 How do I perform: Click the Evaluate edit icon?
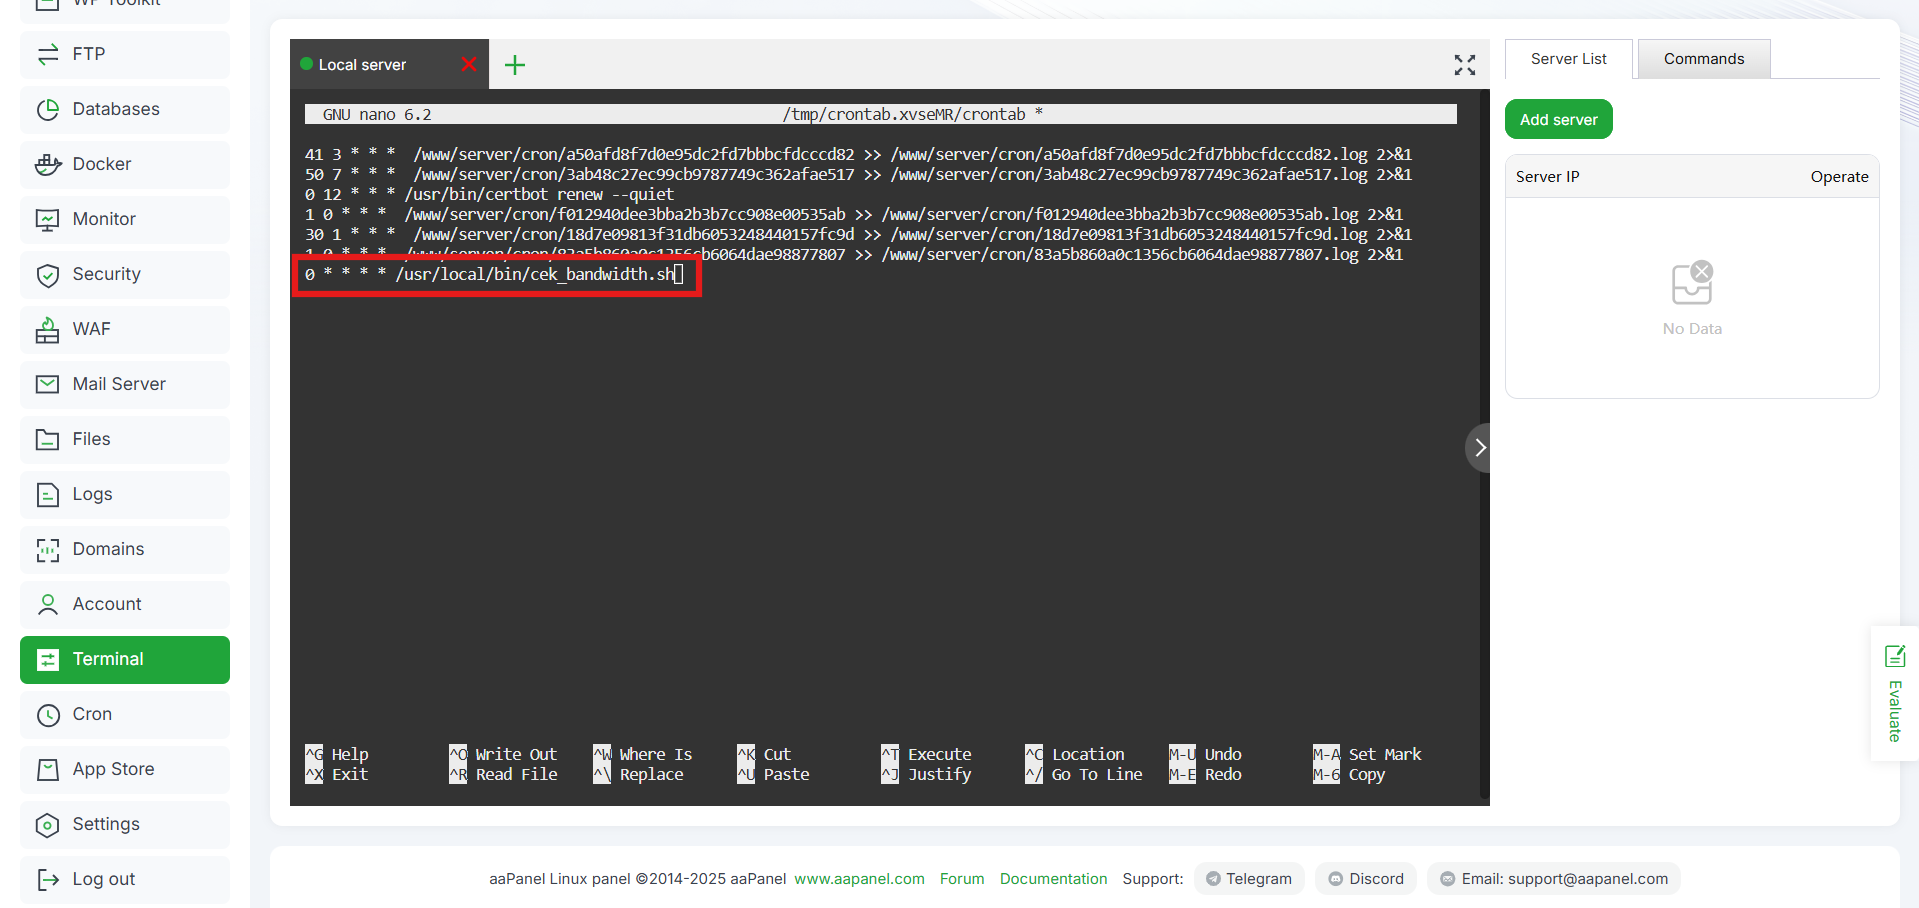[x=1895, y=656]
